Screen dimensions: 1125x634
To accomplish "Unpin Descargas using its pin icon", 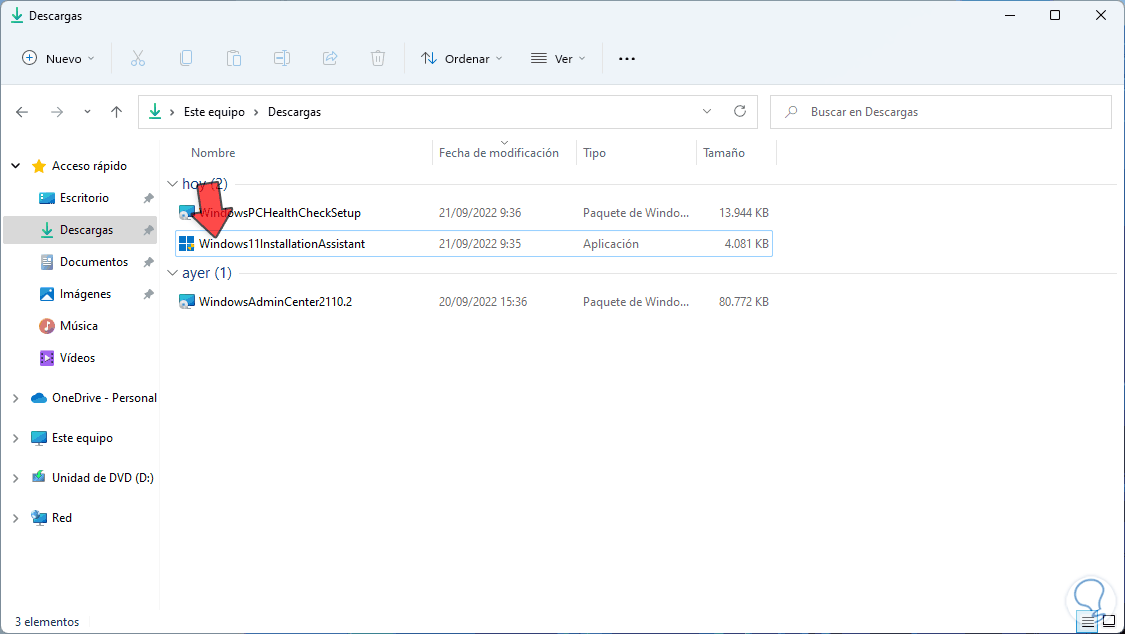I will click(x=149, y=230).
